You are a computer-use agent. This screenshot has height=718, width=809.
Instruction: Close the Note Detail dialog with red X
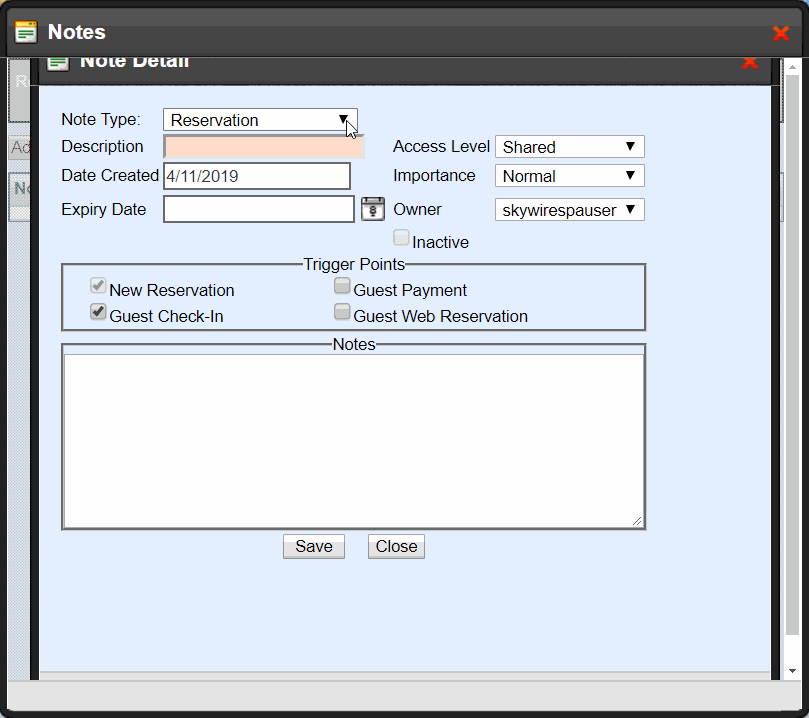[x=749, y=63]
